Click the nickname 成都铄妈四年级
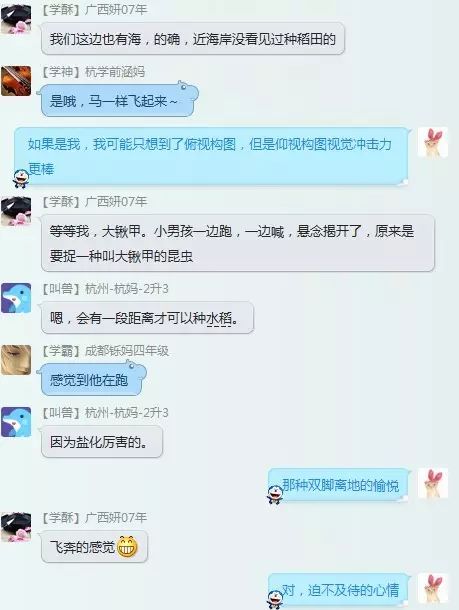Image resolution: width=459 pixels, height=610 pixels. click(x=127, y=351)
